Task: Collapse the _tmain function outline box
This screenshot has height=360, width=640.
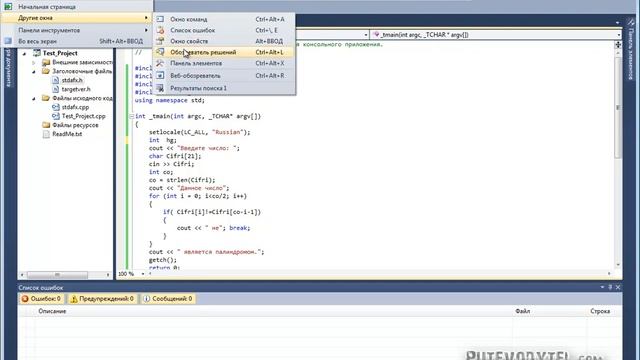Action: tap(131, 116)
